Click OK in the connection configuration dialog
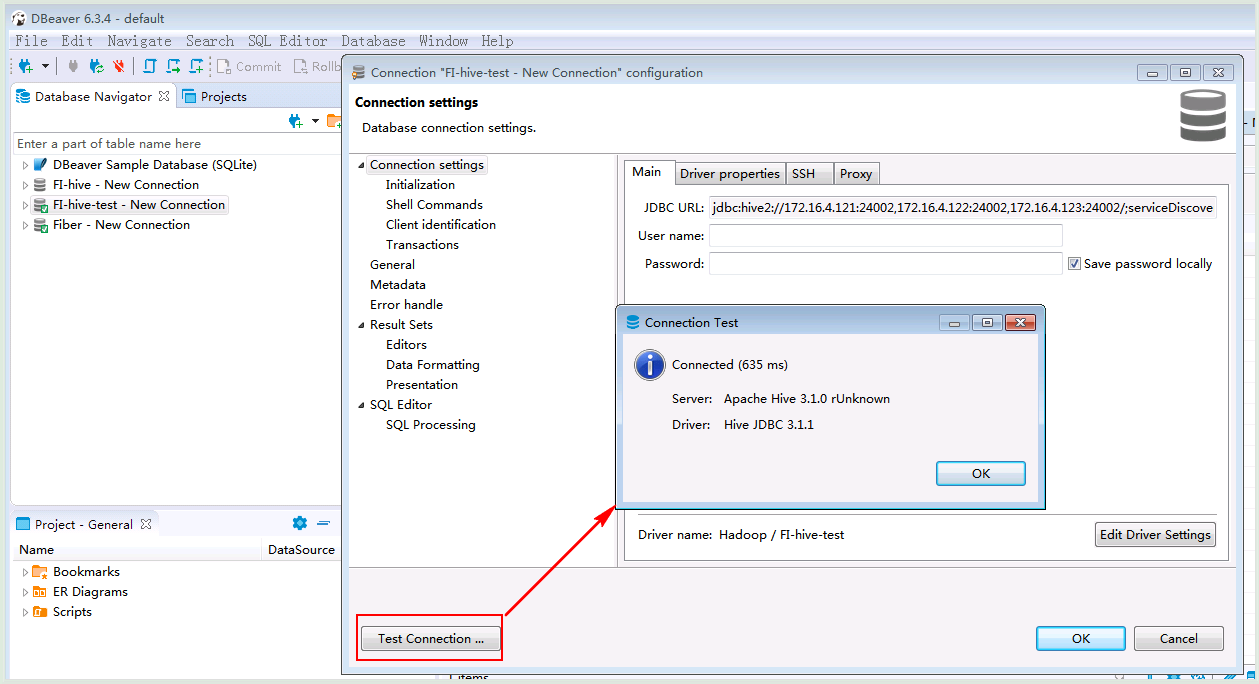Screen dimensions: 1259x684 1081,638
